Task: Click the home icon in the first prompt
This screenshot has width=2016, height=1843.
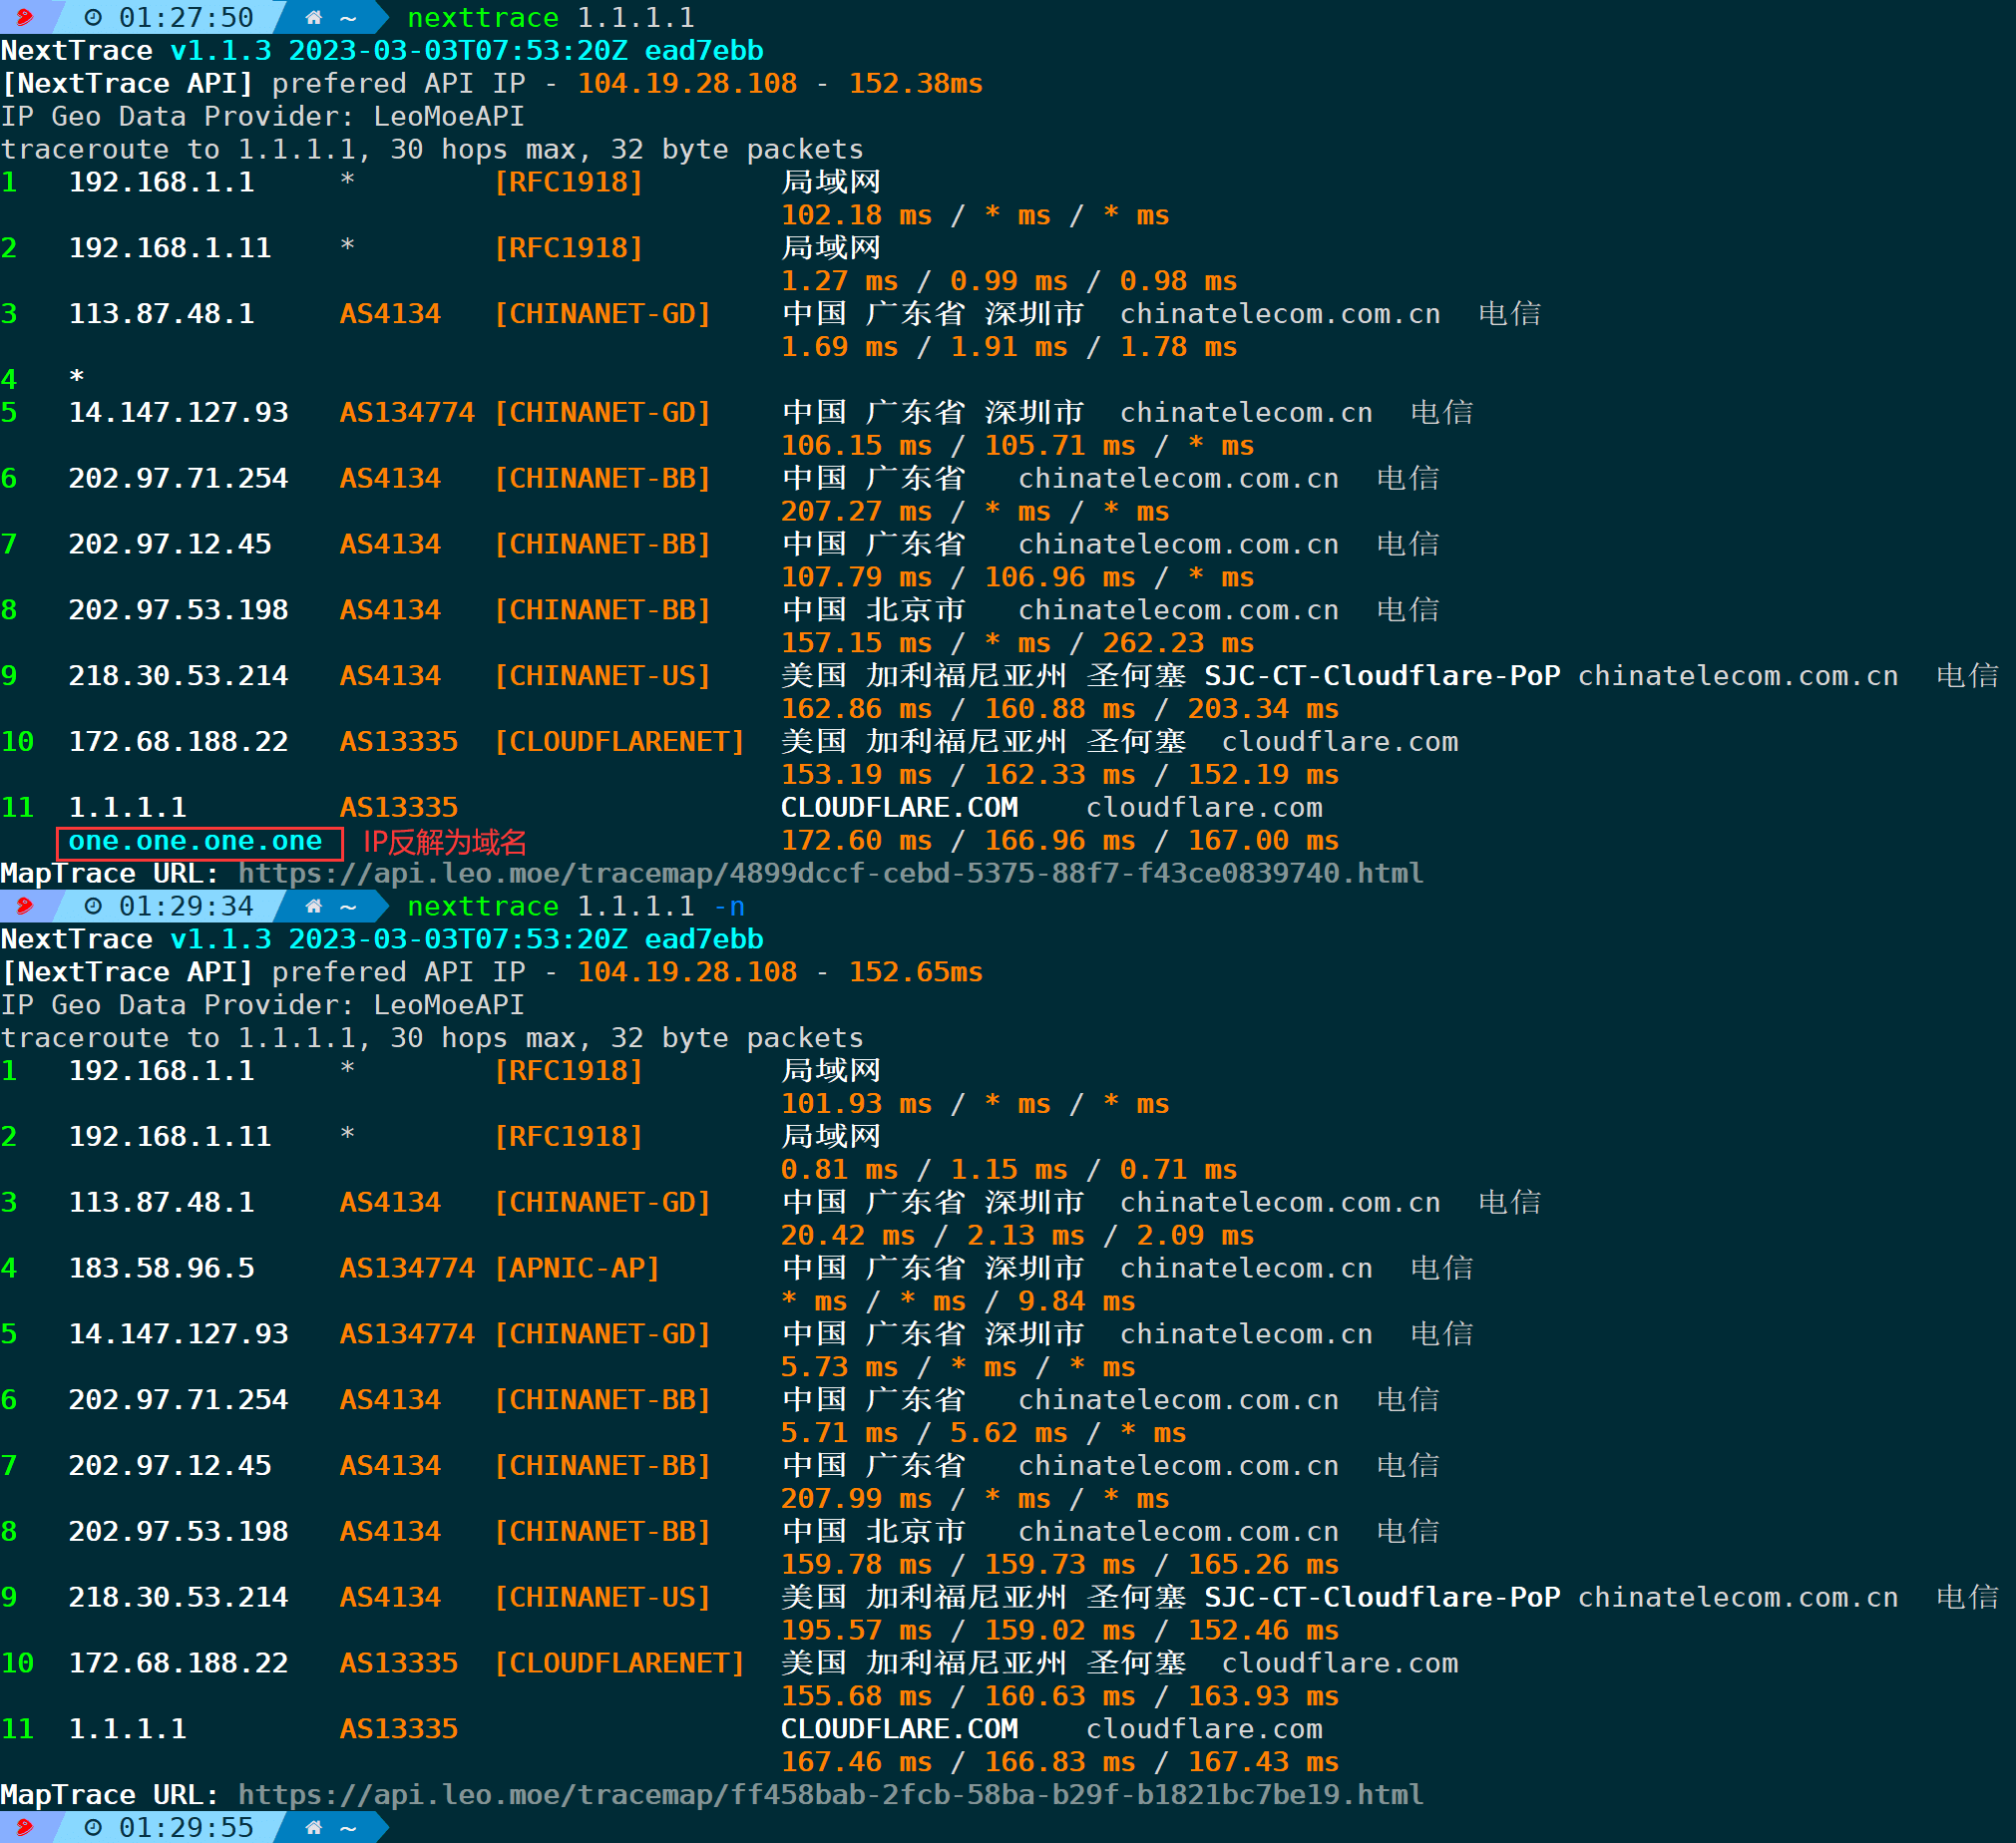Action: pos(314,17)
